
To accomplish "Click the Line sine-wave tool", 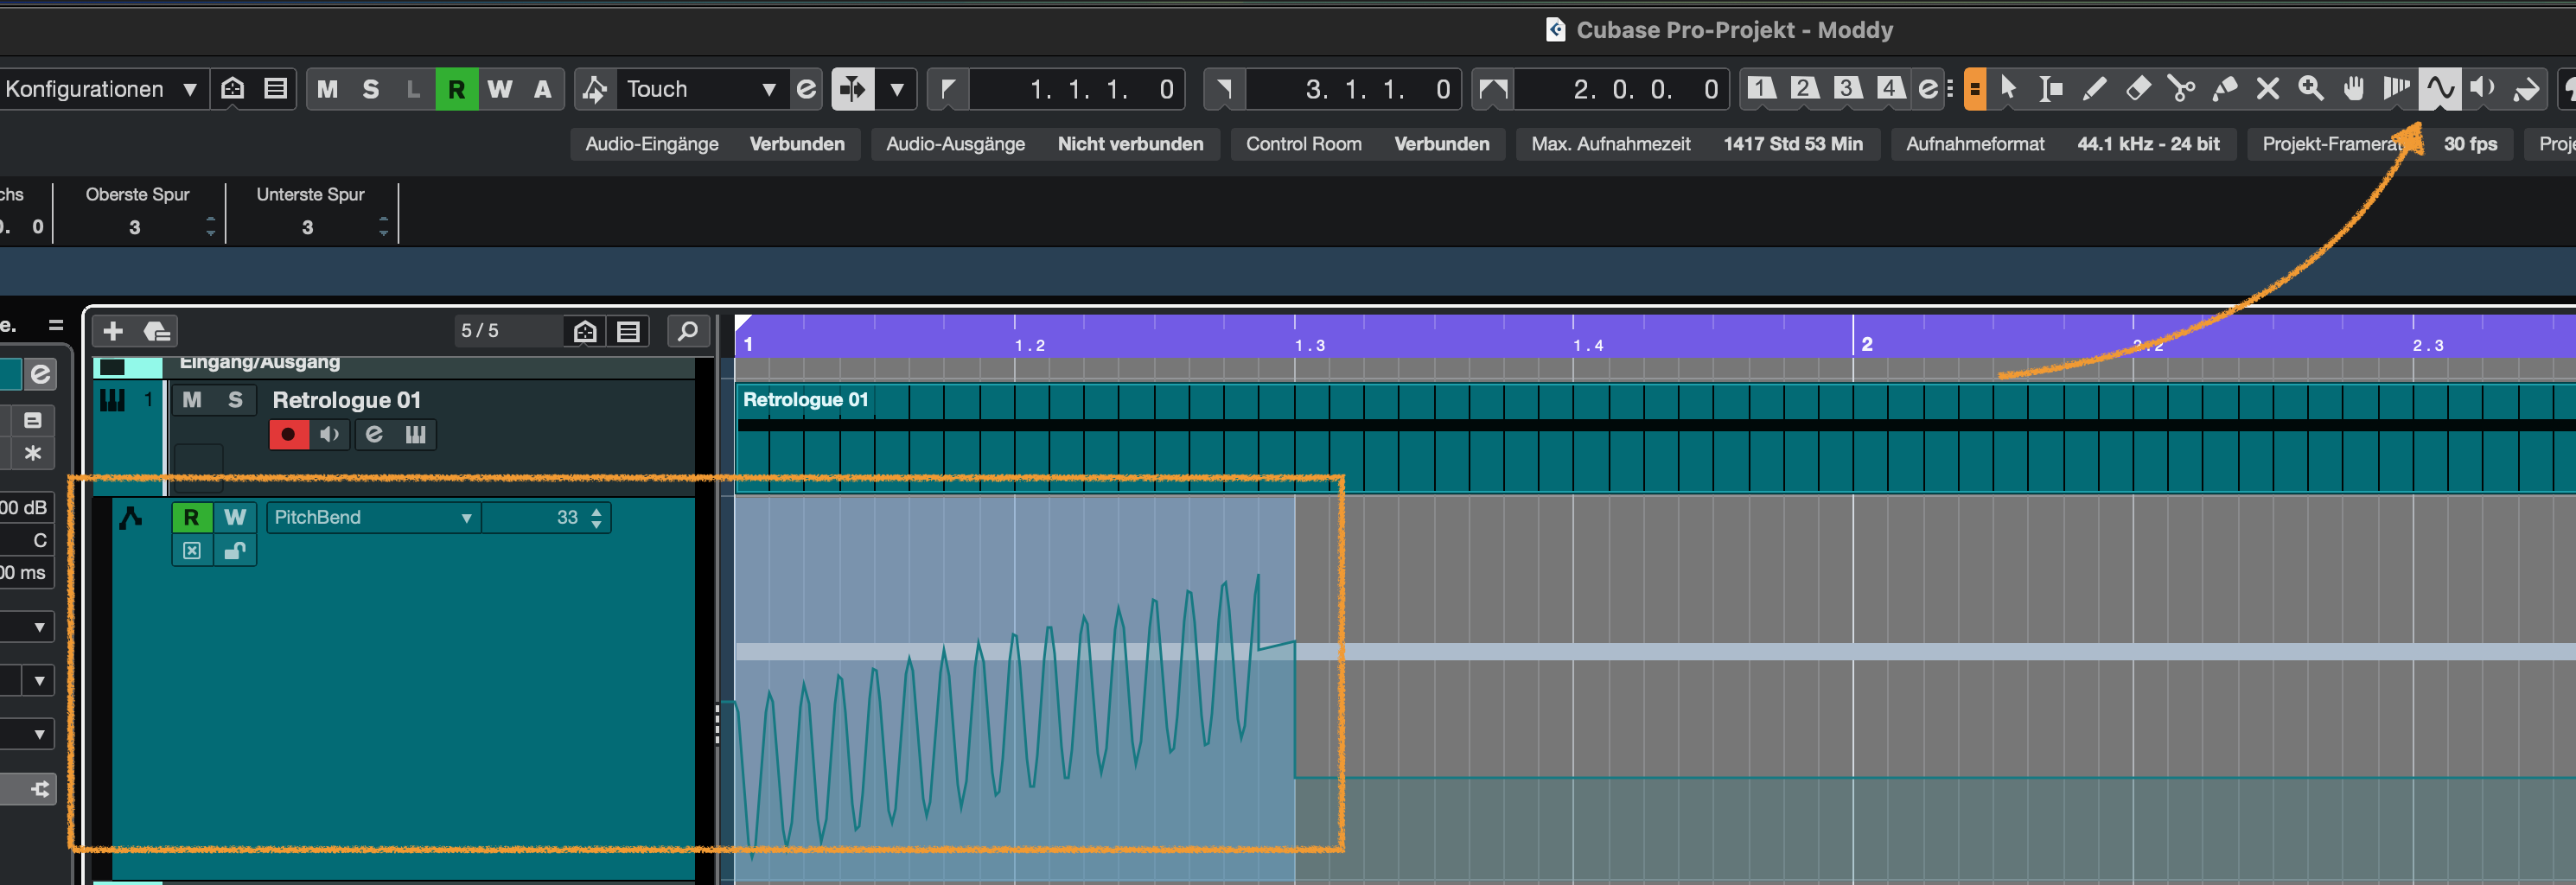I will click(x=2439, y=89).
